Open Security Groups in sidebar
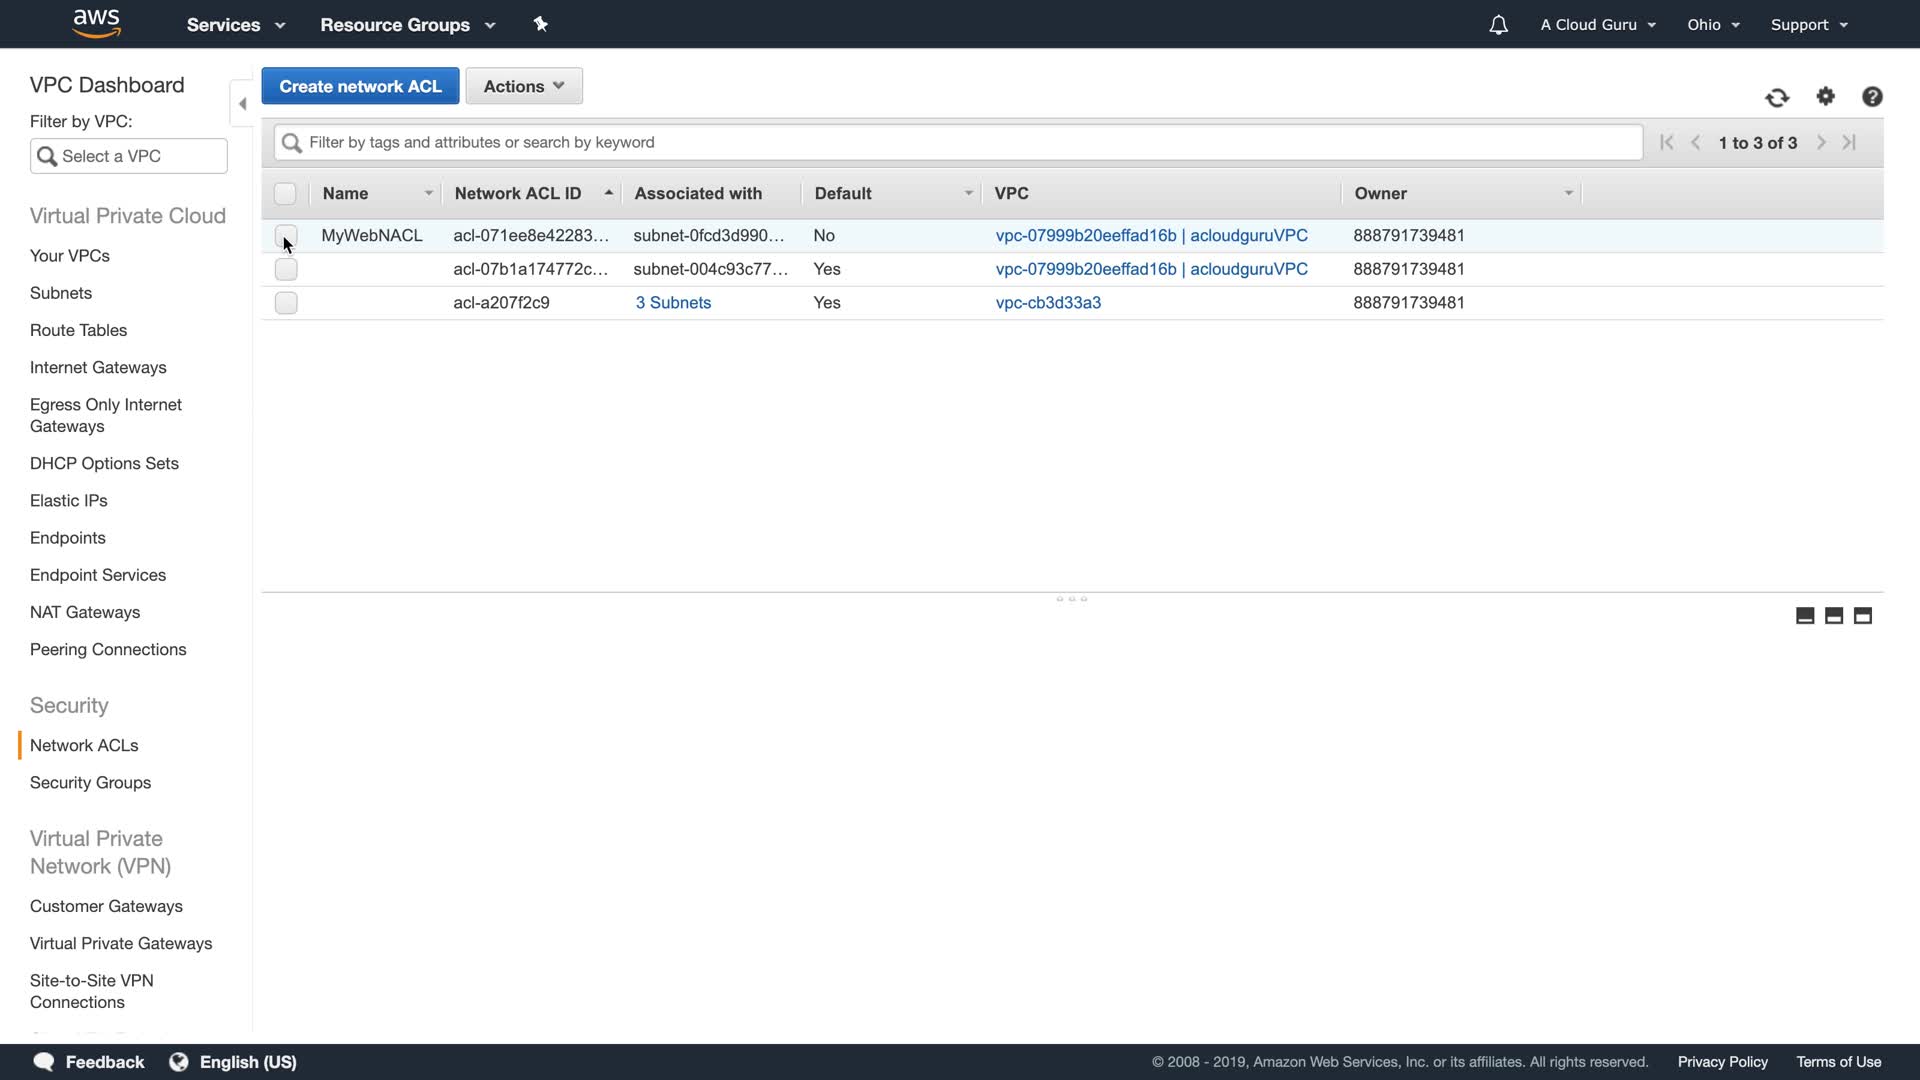 point(90,783)
